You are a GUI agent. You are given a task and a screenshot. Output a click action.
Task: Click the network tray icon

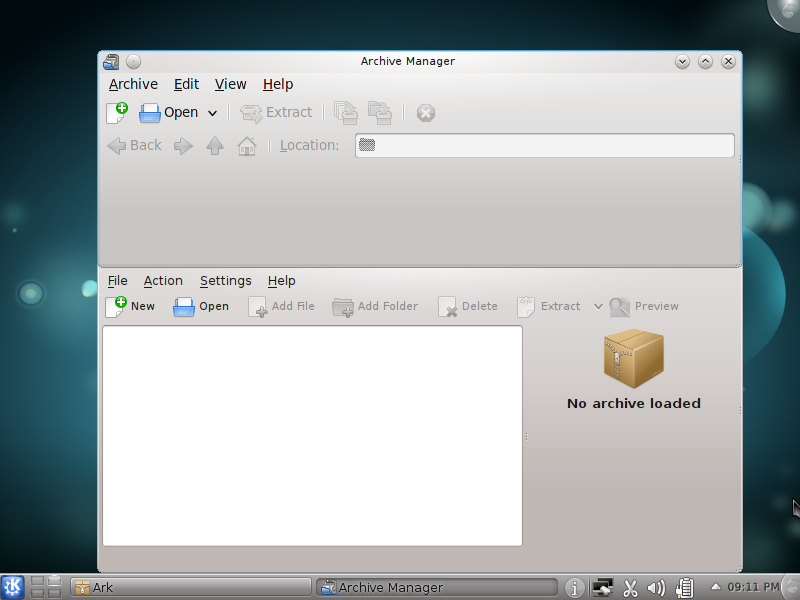coord(602,587)
